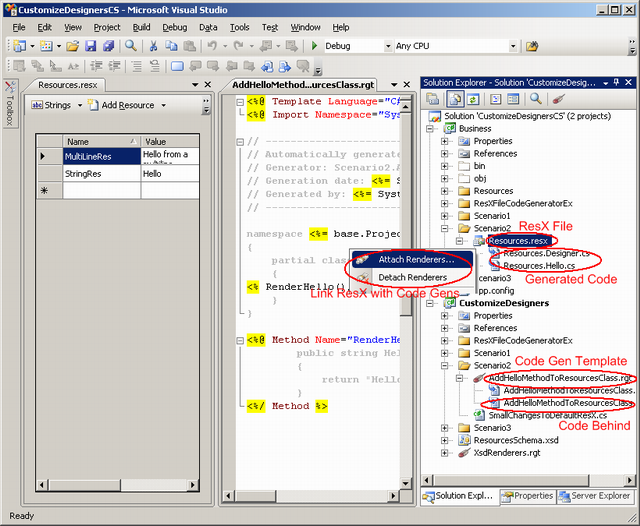Expand the ResourcesSchema.xsd node
The height and width of the screenshot is (526, 640).
pos(444,440)
